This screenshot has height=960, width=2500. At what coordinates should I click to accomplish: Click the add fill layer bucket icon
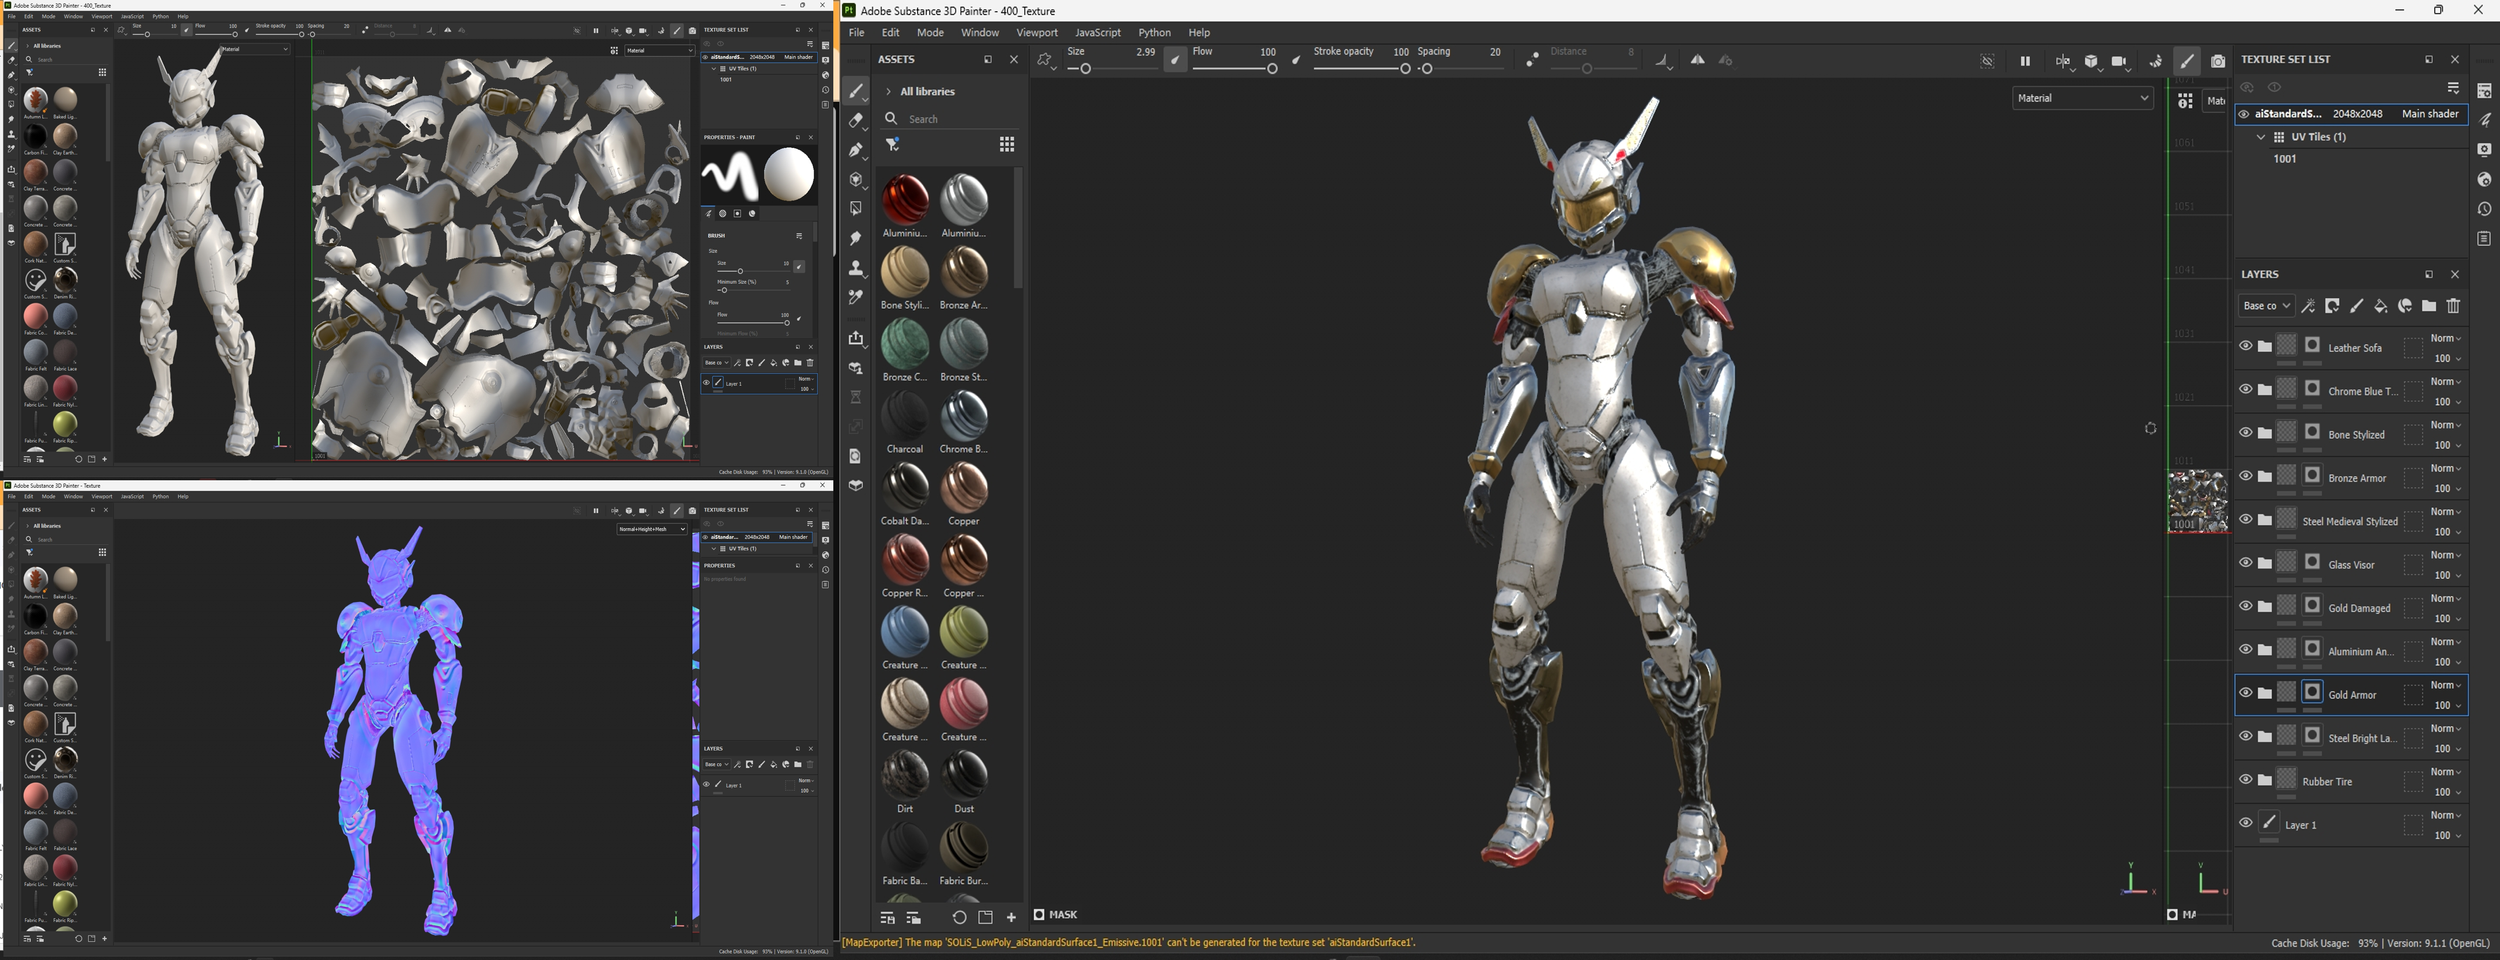pyautogui.click(x=2380, y=306)
